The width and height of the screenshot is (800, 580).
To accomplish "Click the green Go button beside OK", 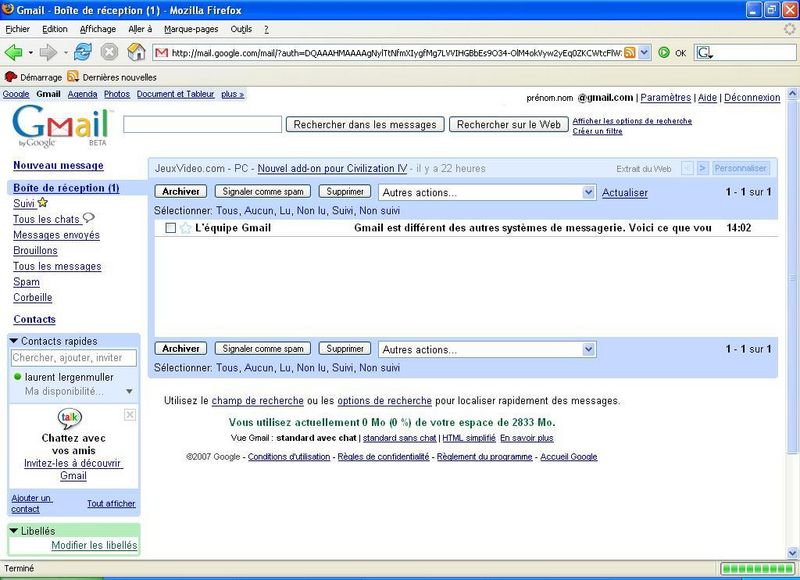I will pos(664,53).
